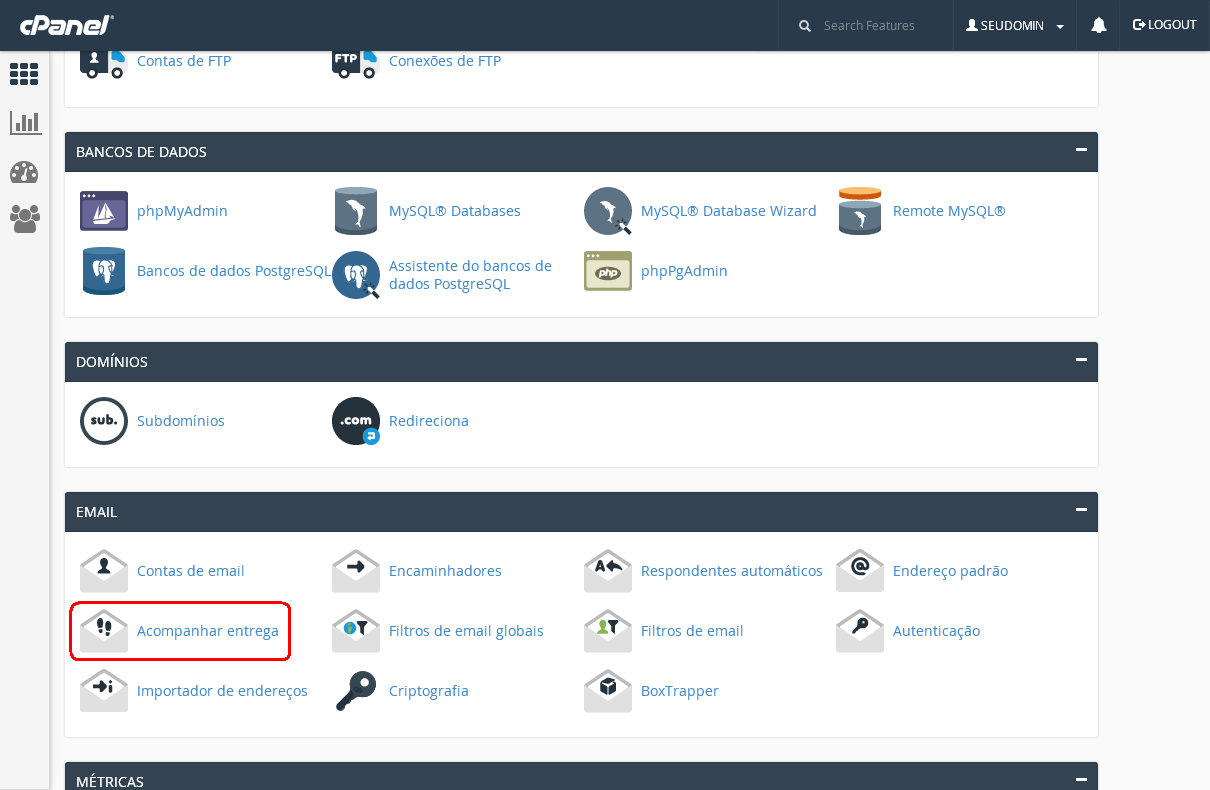
Task: Open the notifications bell icon
Action: pyautogui.click(x=1099, y=25)
